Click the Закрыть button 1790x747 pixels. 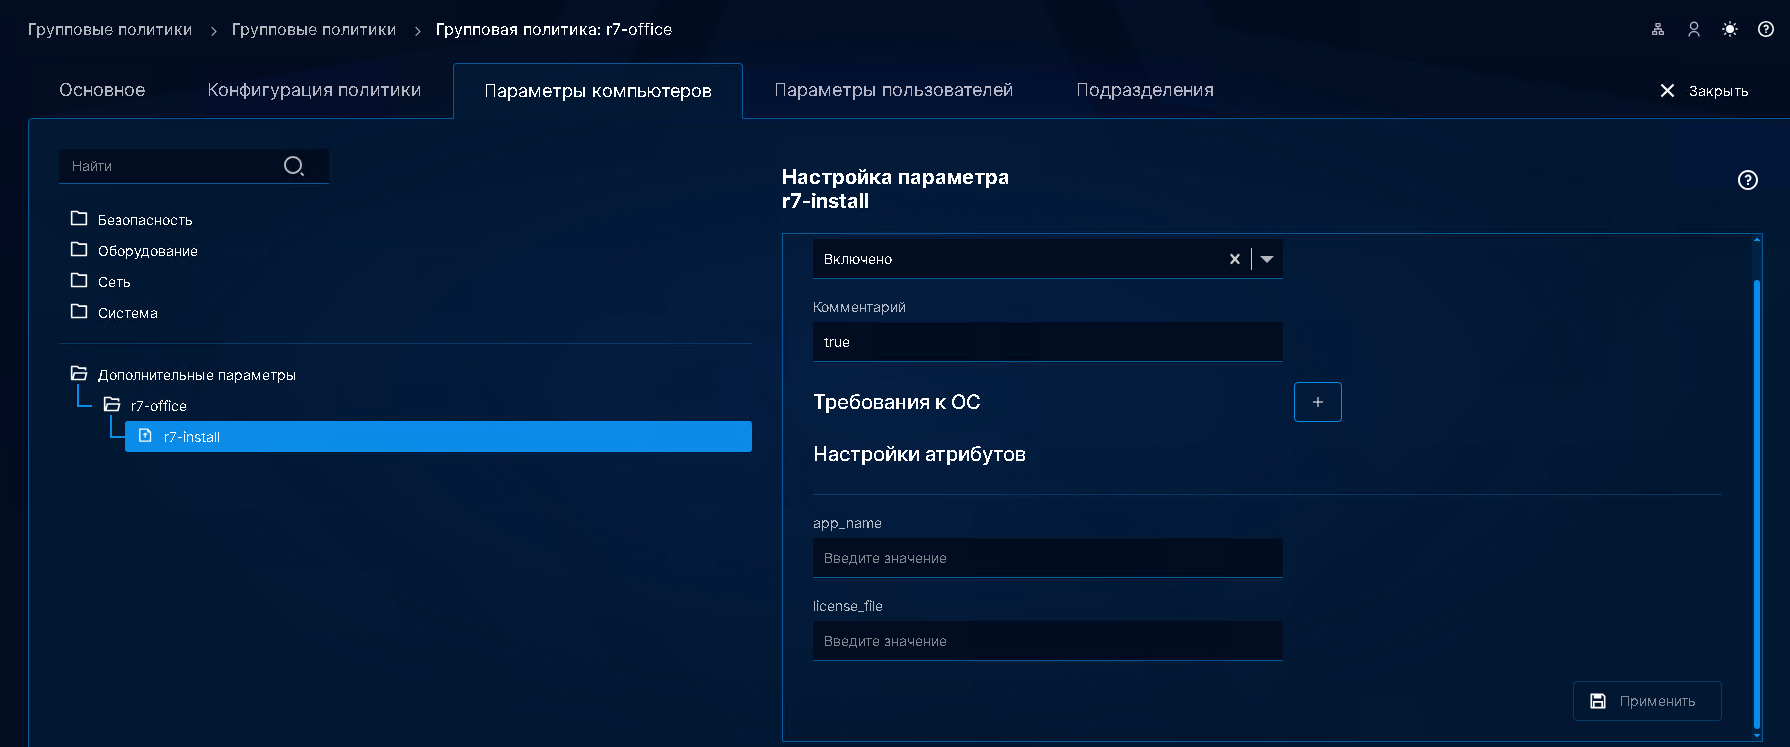[x=1704, y=91]
